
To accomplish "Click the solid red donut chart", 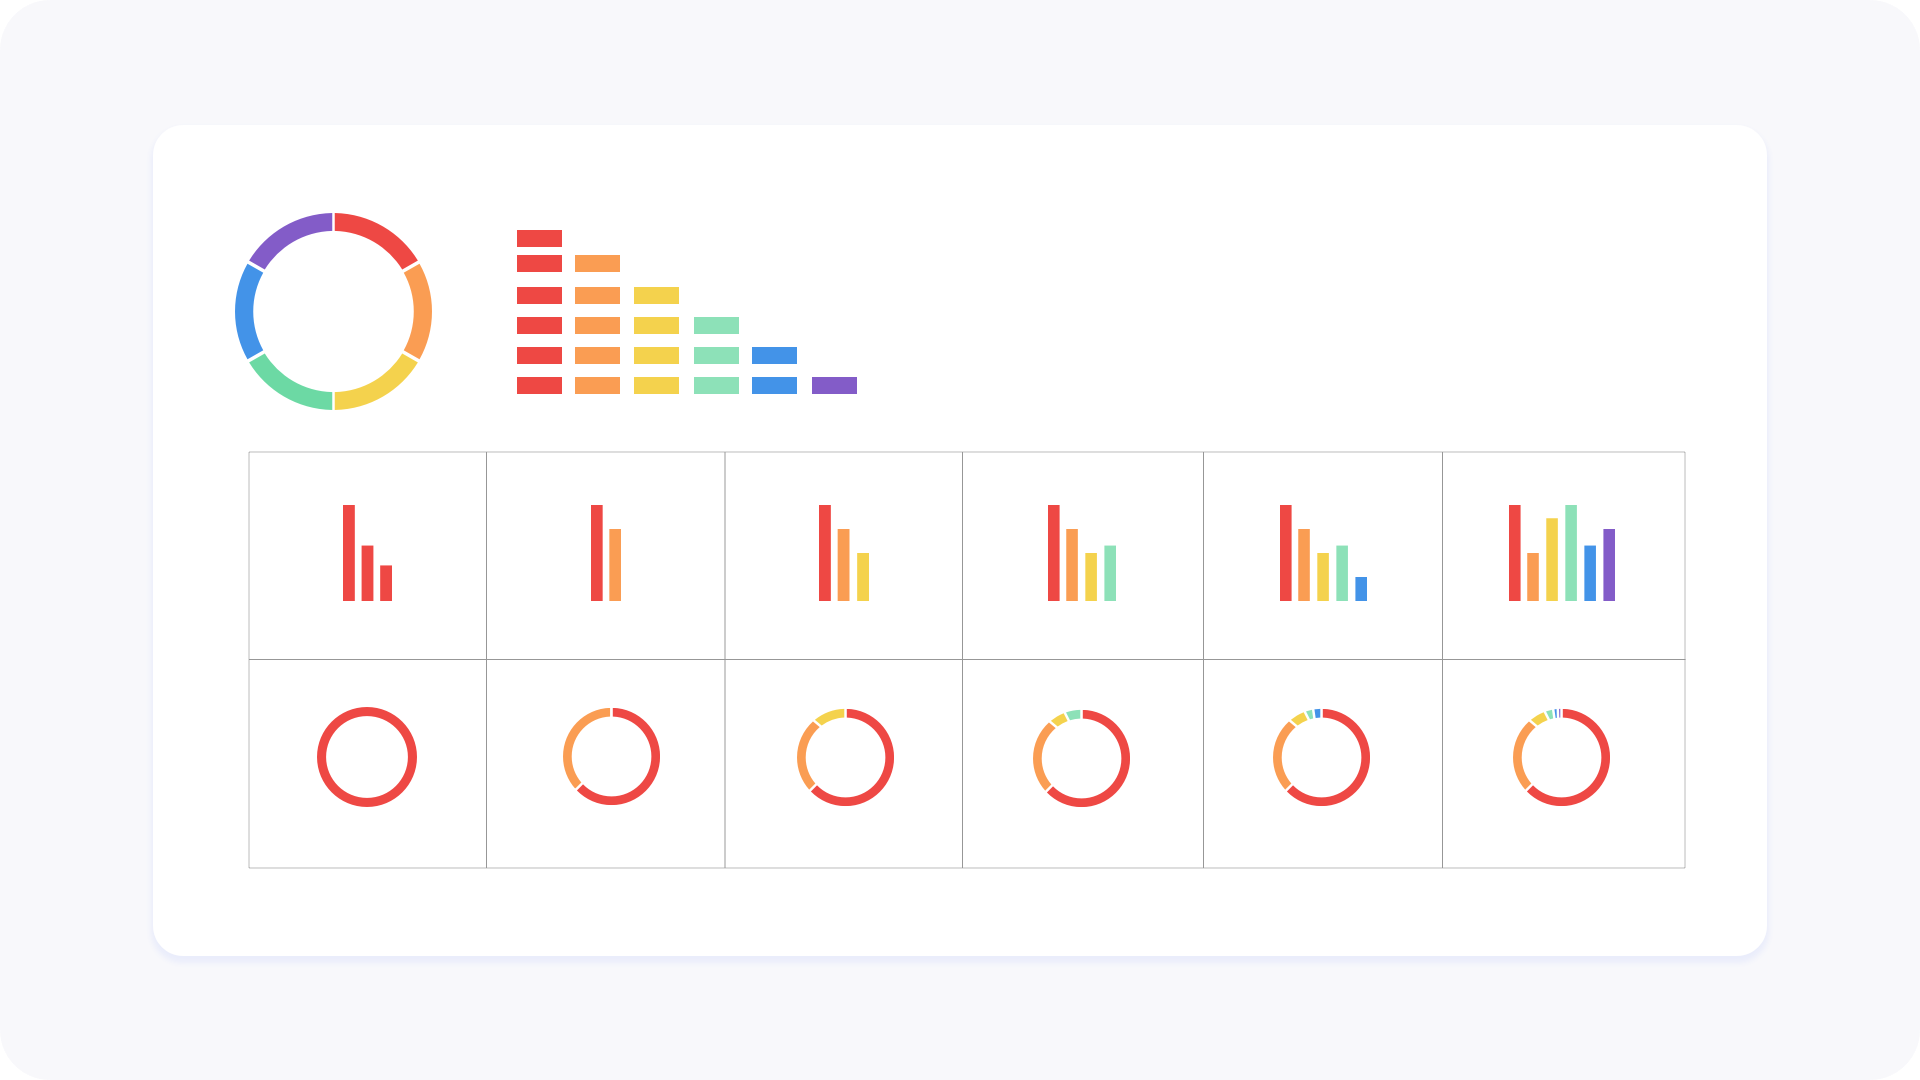I will tap(367, 757).
